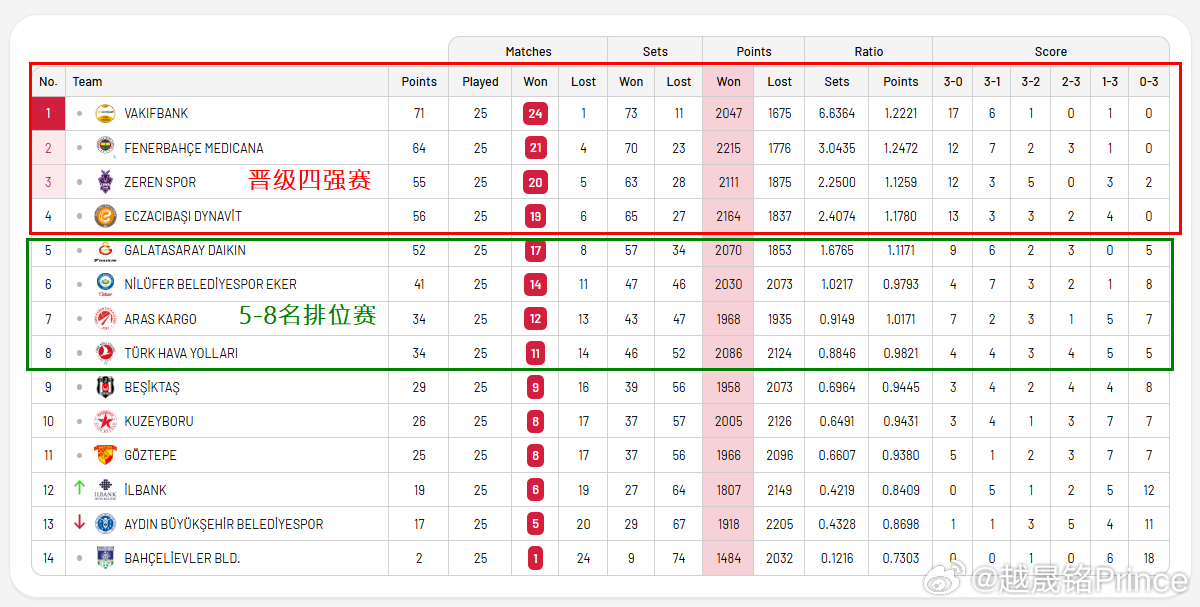The image size is (1200, 607).
Task: Sort by highlighted points Won column header
Action: 729,82
